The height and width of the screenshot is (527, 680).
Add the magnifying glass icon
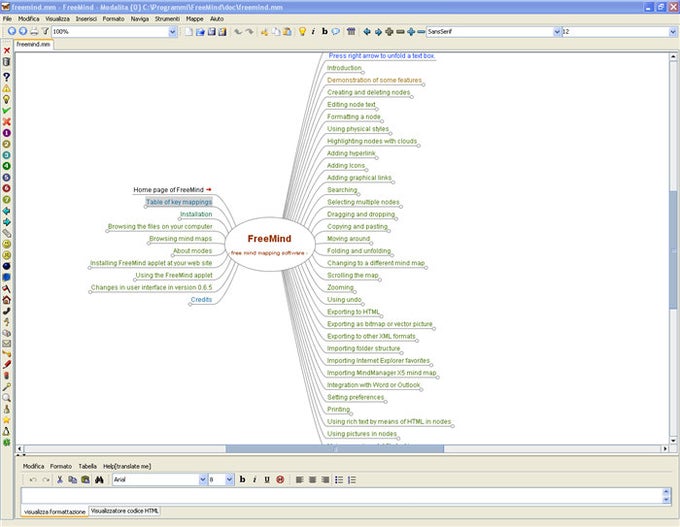click(7, 397)
